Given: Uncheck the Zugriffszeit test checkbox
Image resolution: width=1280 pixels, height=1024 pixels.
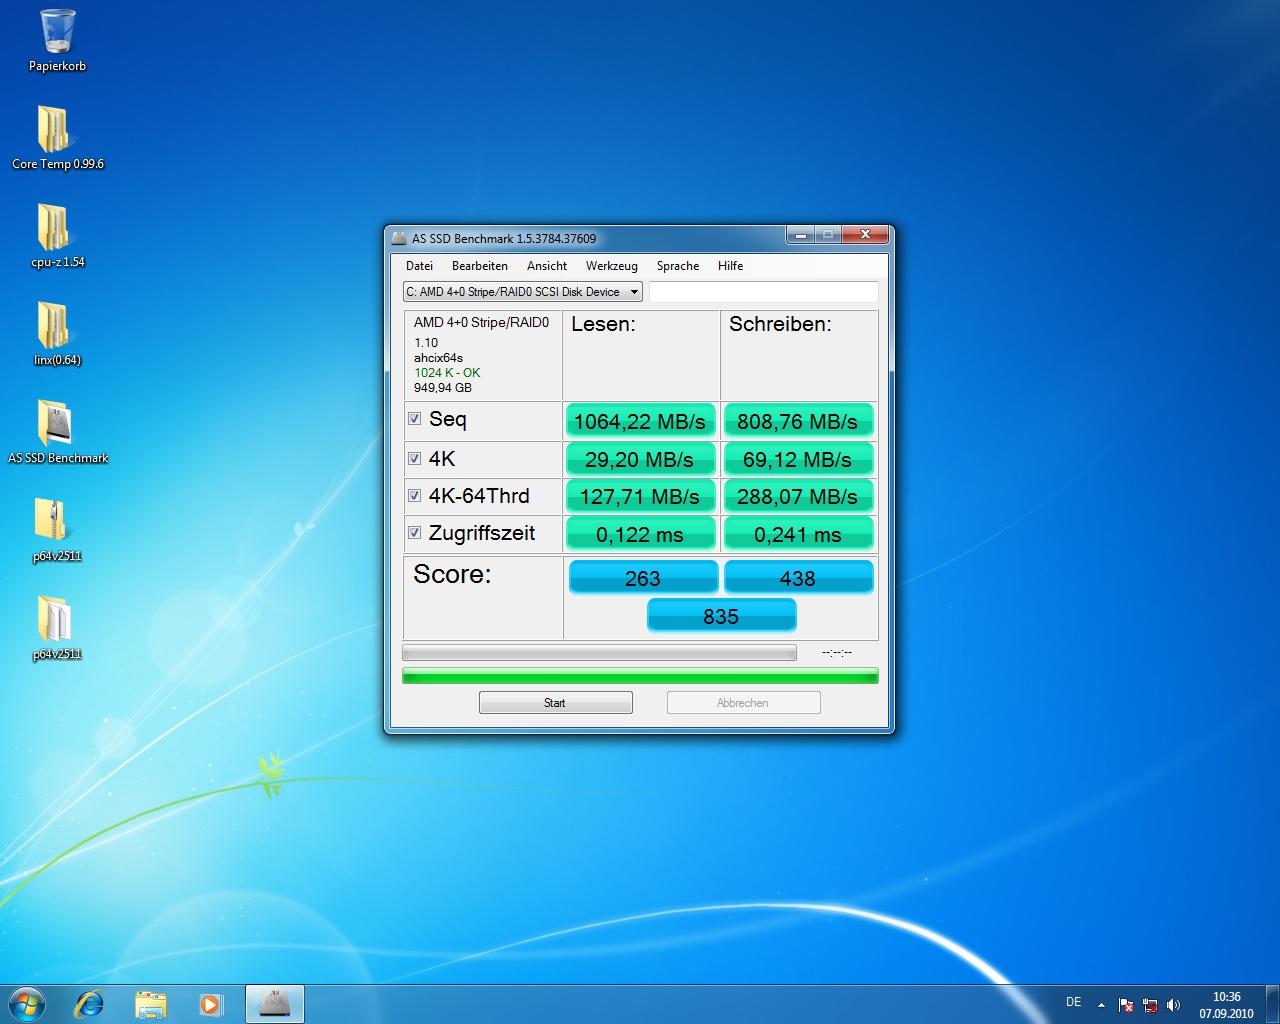Looking at the screenshot, I should (x=414, y=533).
